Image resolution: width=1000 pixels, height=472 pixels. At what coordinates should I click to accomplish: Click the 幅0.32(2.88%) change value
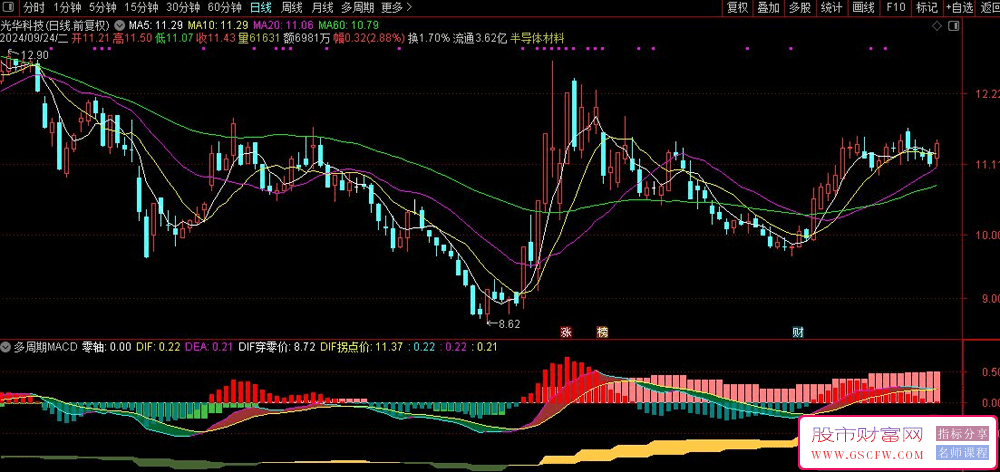click(x=367, y=38)
